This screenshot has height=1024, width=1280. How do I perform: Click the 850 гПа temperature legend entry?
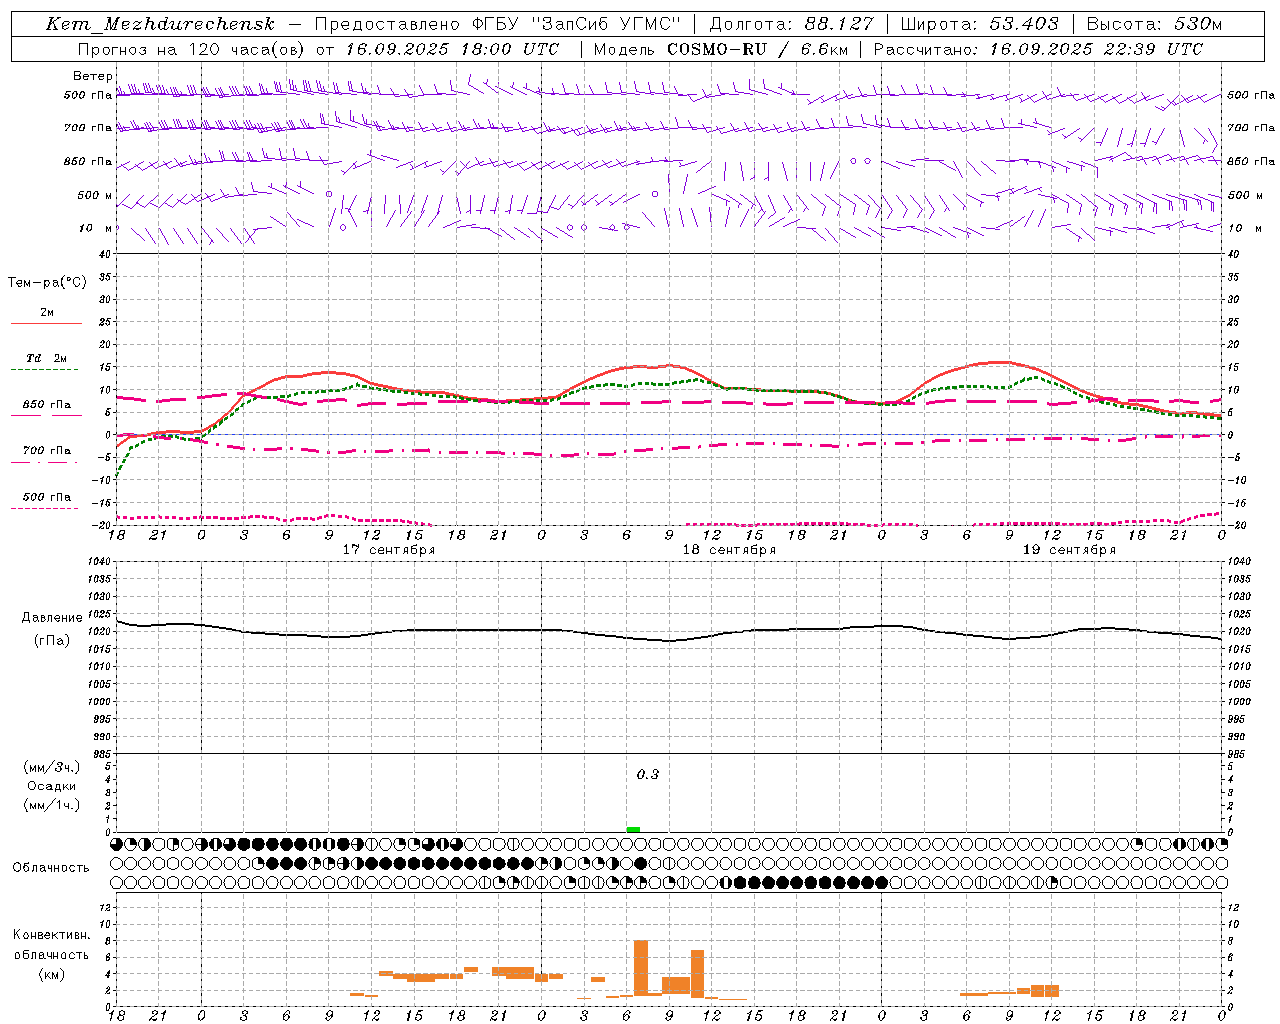point(47,405)
